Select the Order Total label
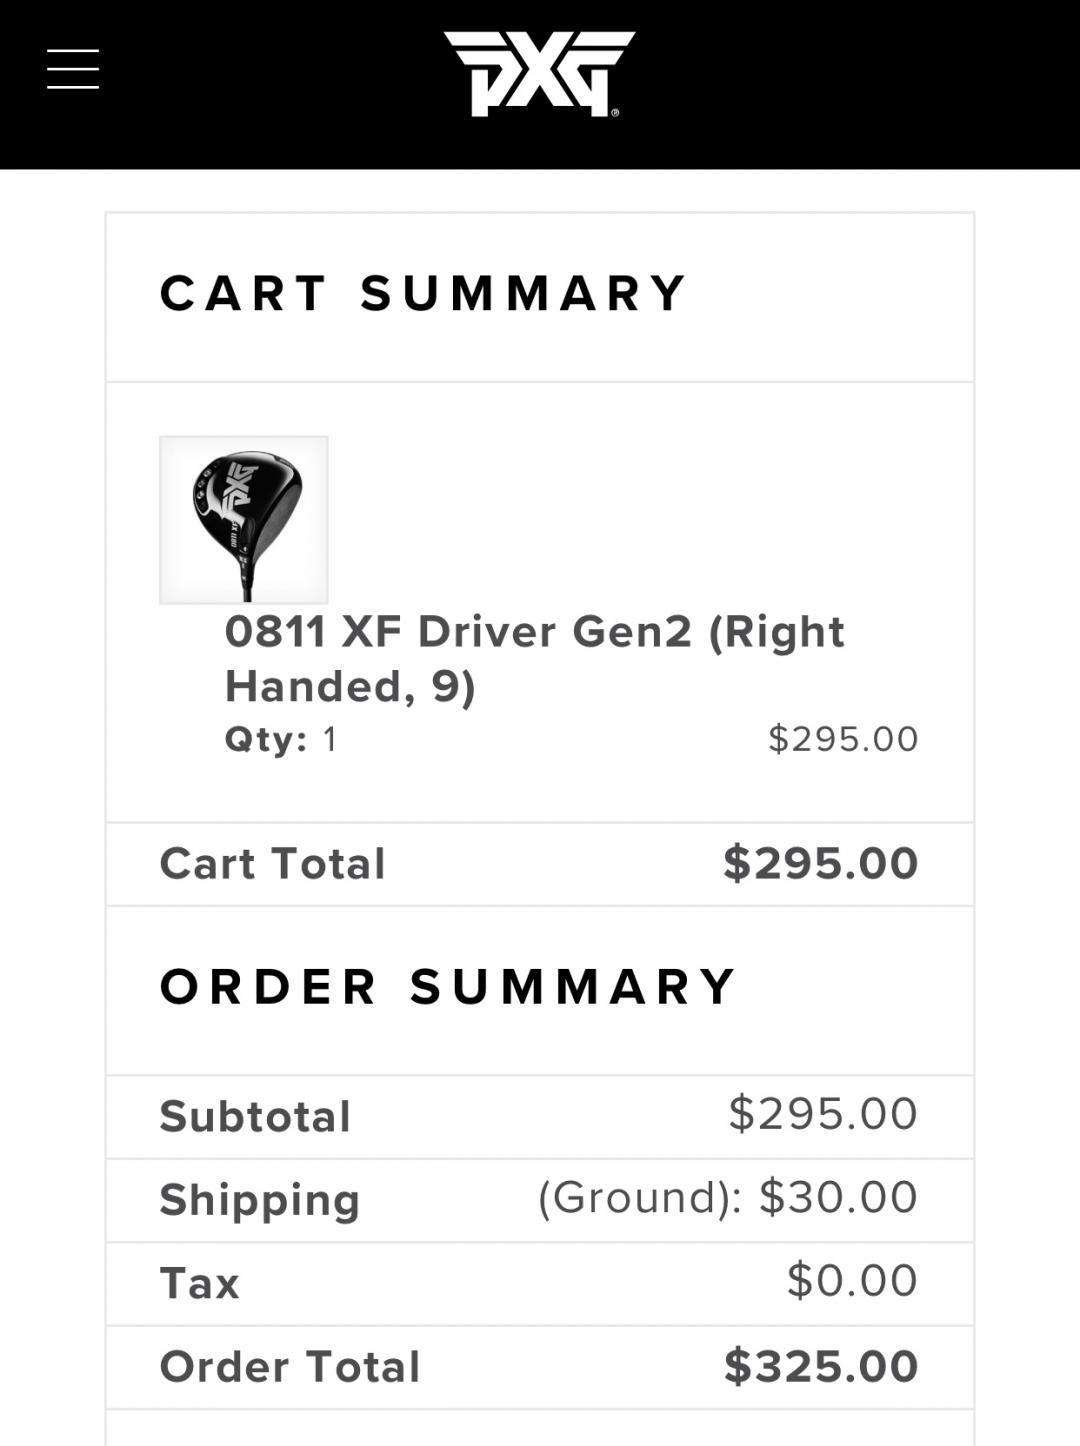1080x1446 pixels. (290, 1367)
